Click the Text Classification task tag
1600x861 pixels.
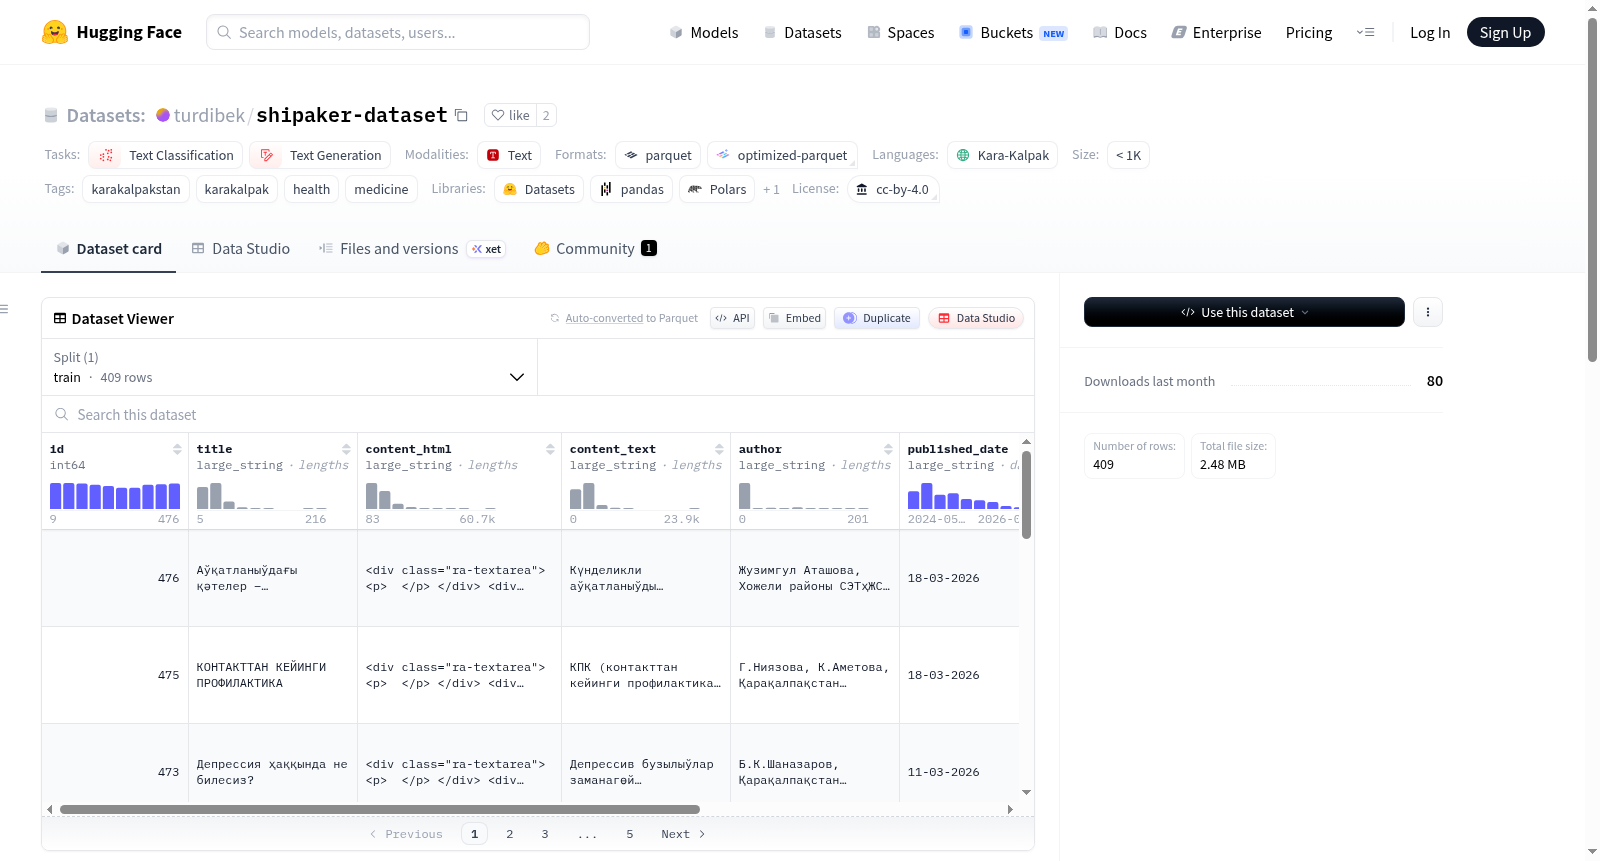click(166, 155)
